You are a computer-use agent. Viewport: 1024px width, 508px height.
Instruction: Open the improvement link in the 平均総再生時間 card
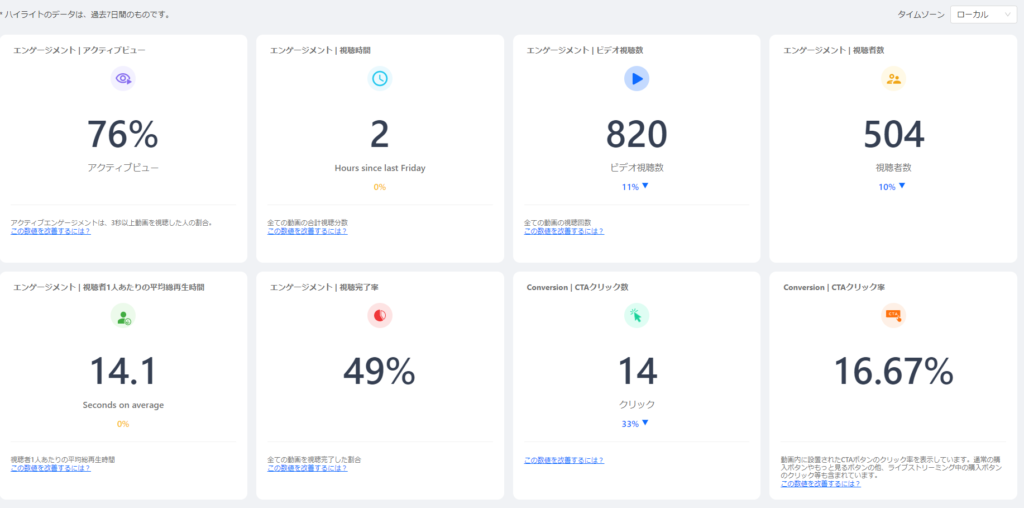coord(50,468)
